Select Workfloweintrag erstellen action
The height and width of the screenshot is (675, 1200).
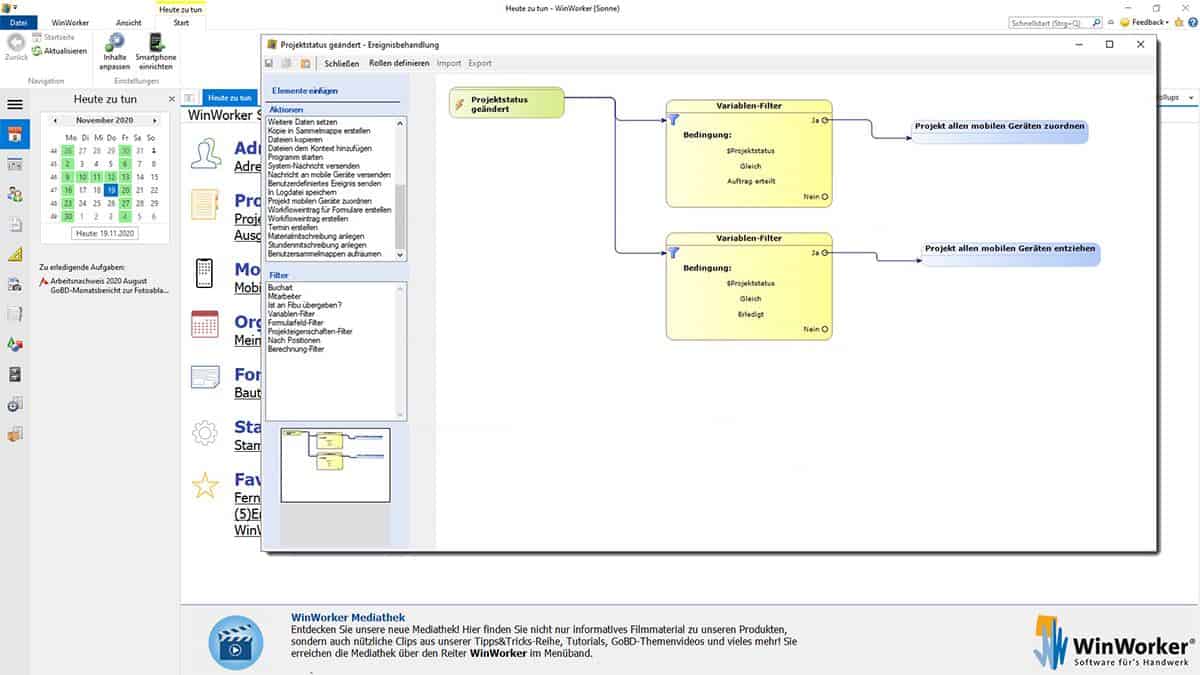click(x=308, y=219)
